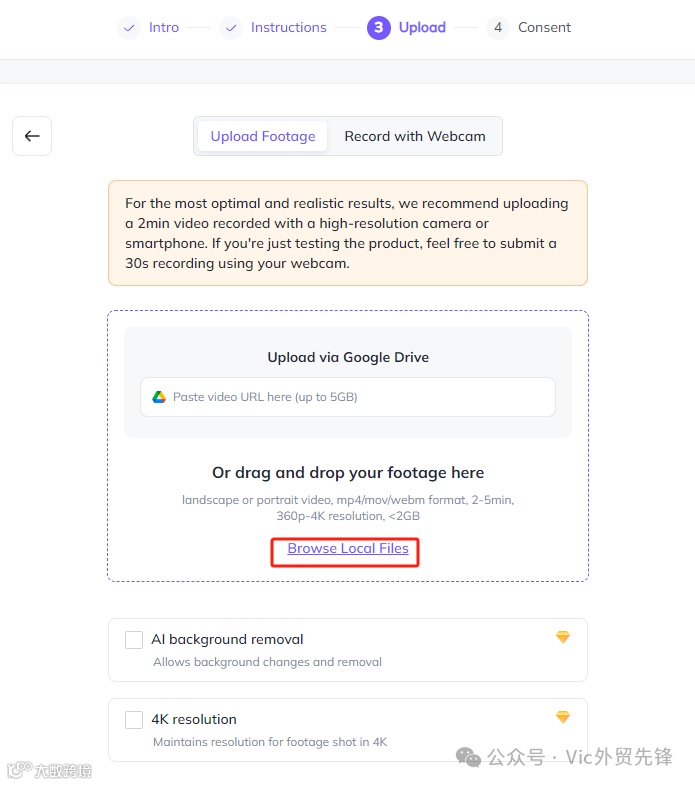This screenshot has width=695, height=785.
Task: Focus the Paste video URL field
Action: pyautogui.click(x=360, y=397)
